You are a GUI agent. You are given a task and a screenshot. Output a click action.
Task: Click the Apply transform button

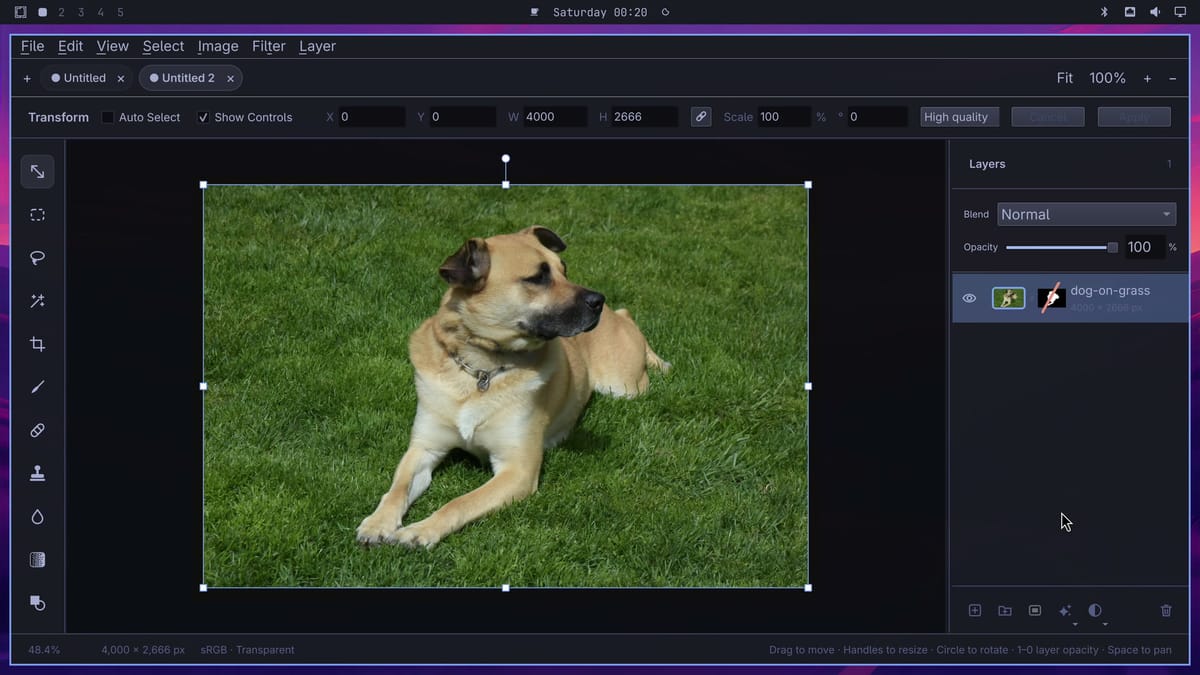coord(1134,117)
